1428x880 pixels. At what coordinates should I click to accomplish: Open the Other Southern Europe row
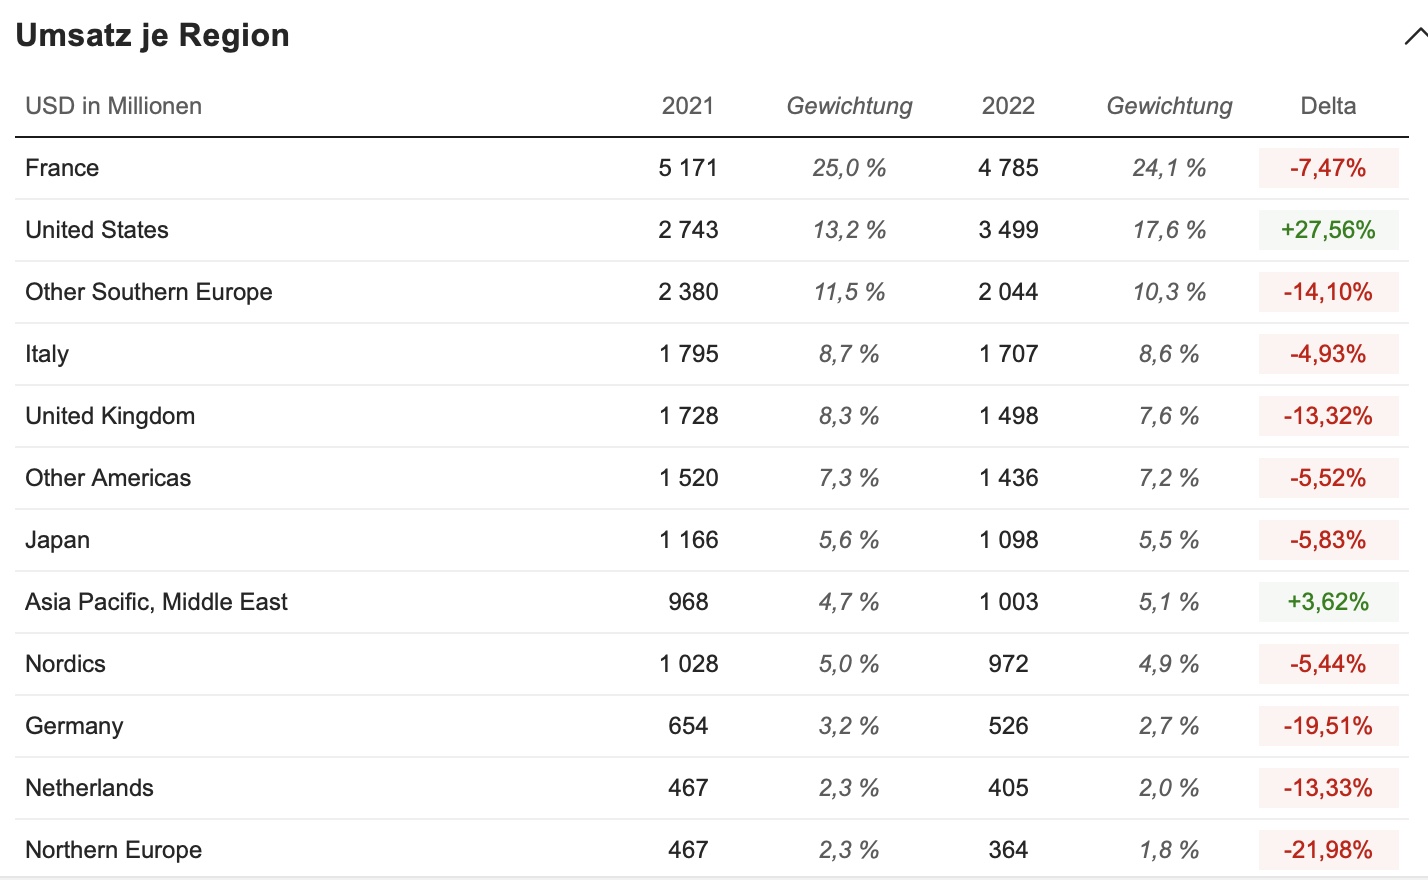pyautogui.click(x=149, y=292)
